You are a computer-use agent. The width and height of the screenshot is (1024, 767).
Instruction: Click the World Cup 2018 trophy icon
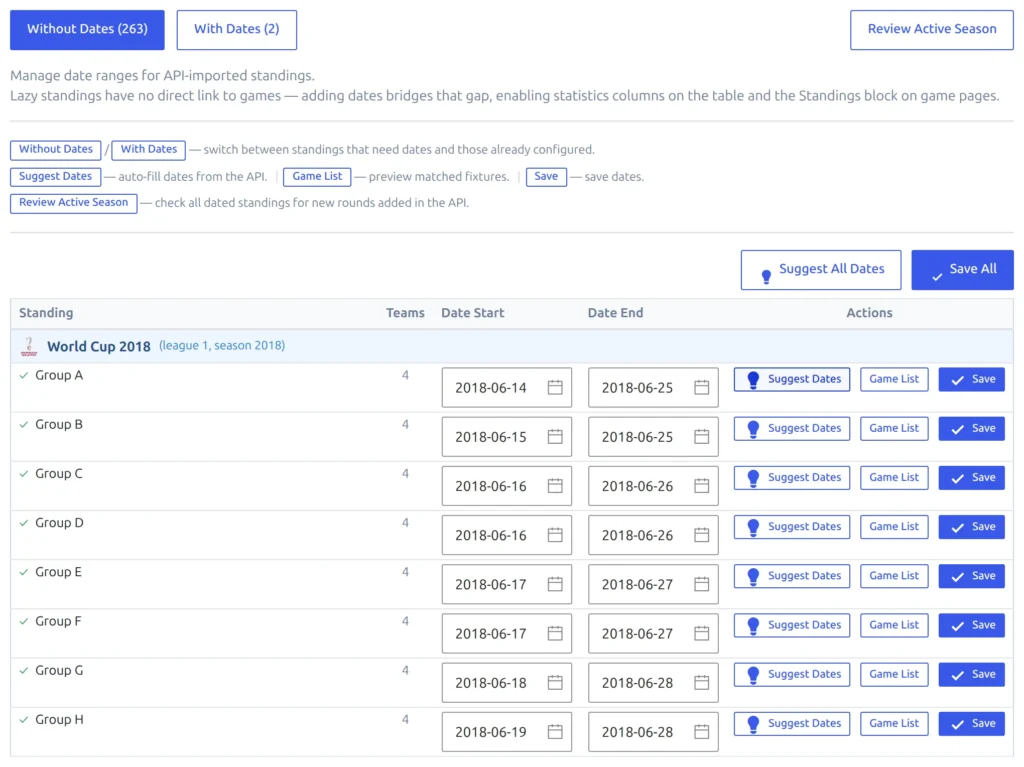click(x=29, y=346)
